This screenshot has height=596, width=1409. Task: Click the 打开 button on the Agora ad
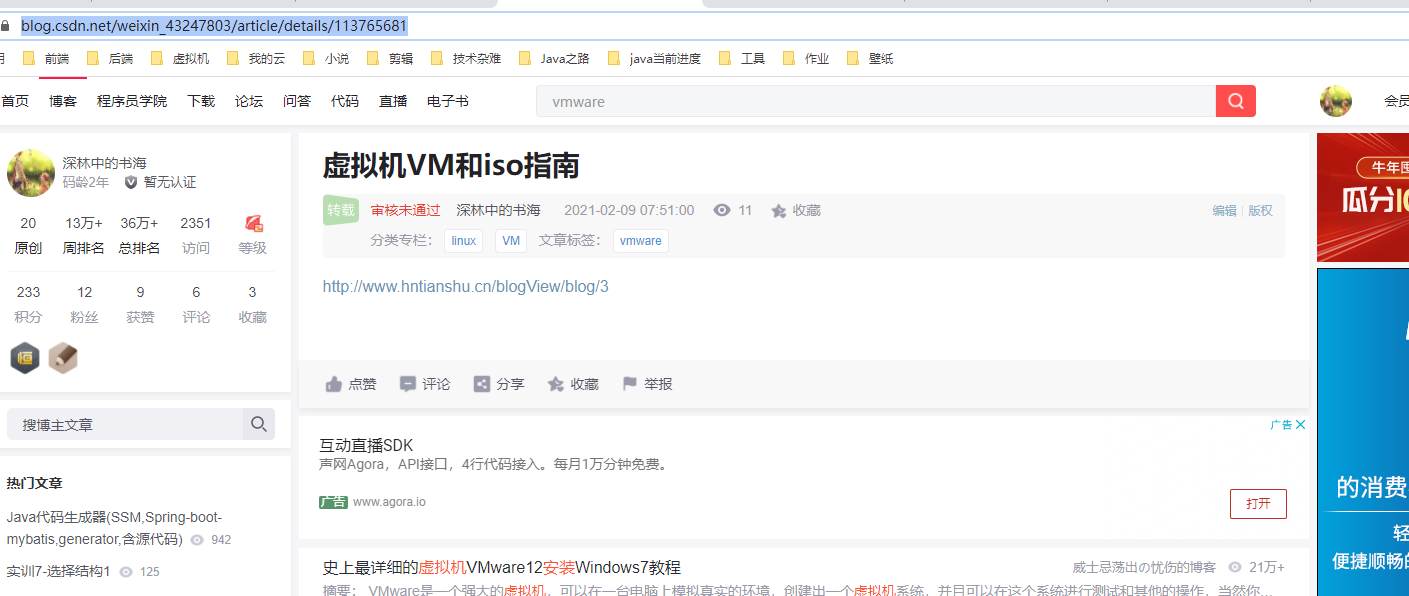[1258, 503]
